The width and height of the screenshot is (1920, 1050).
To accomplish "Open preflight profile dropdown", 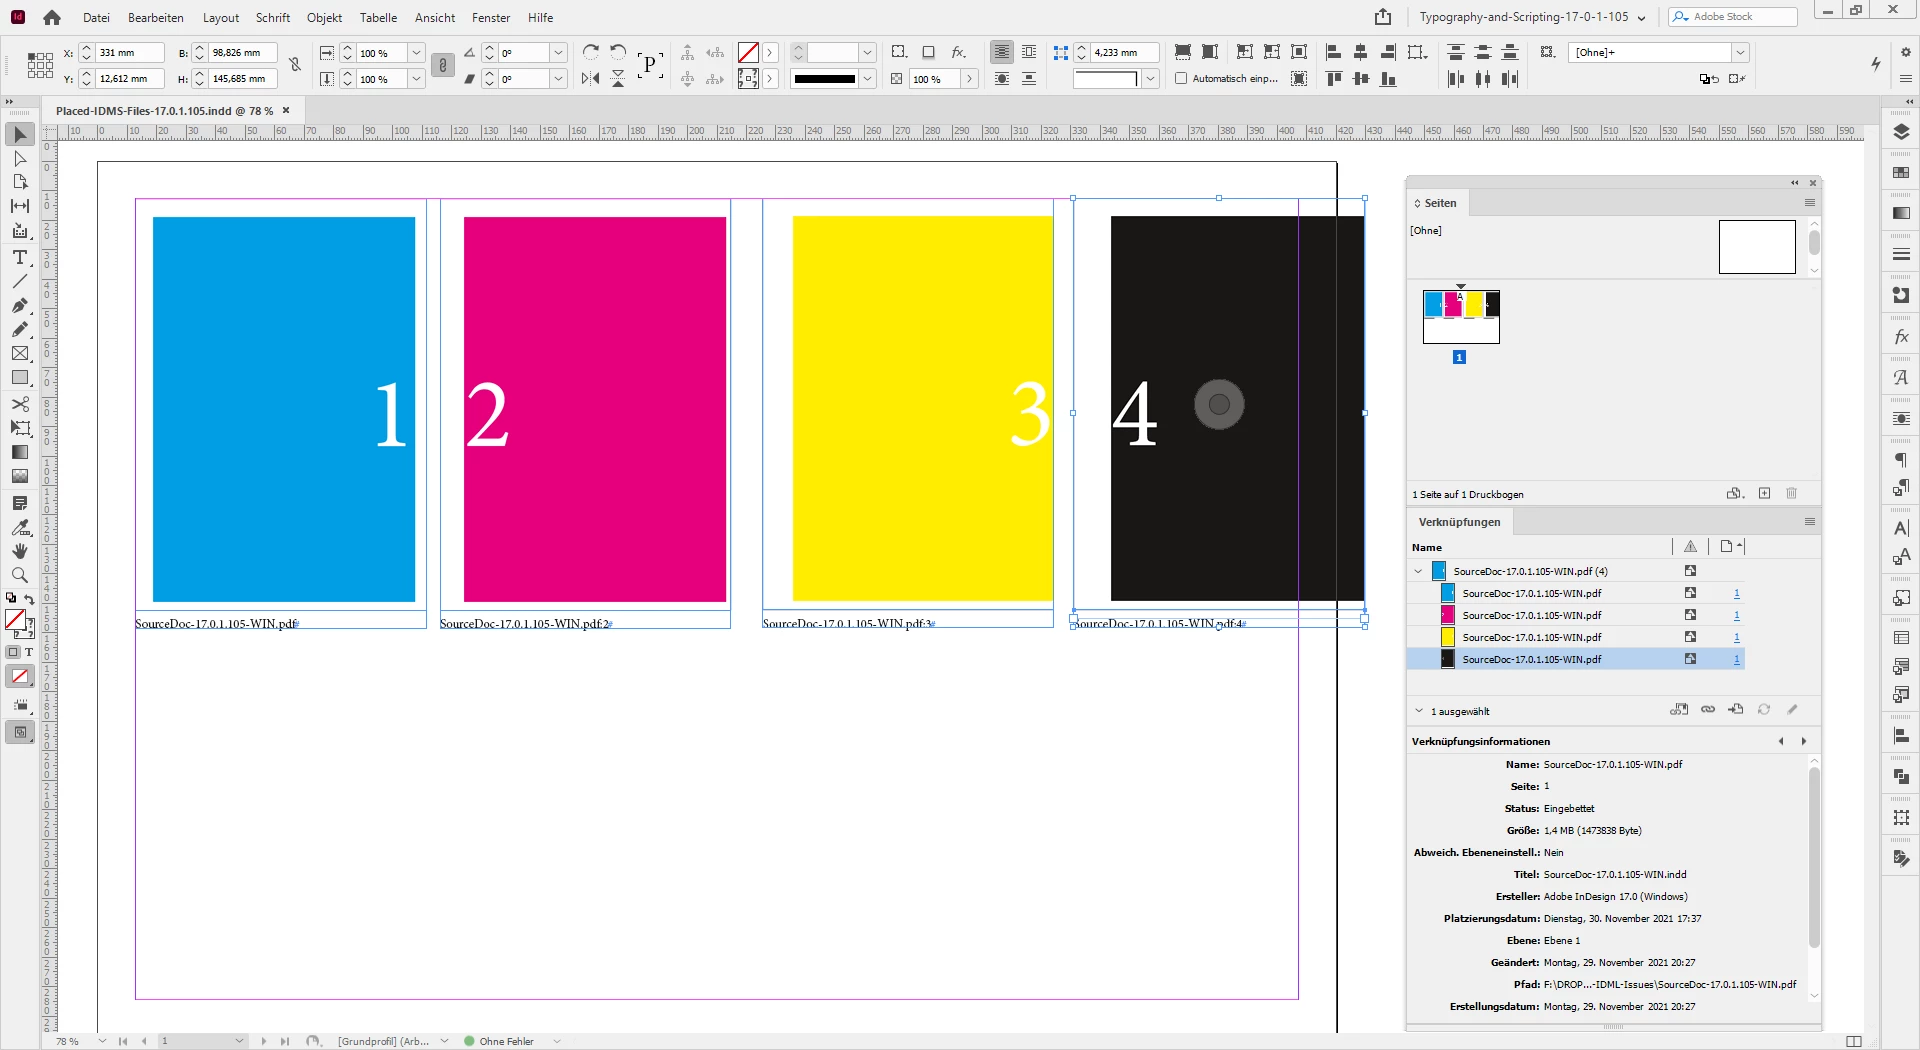I will (444, 1041).
